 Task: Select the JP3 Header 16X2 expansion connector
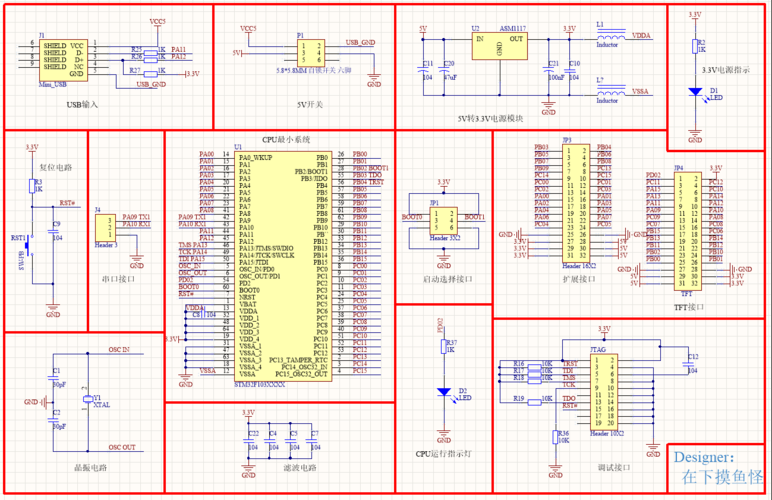click(576, 203)
